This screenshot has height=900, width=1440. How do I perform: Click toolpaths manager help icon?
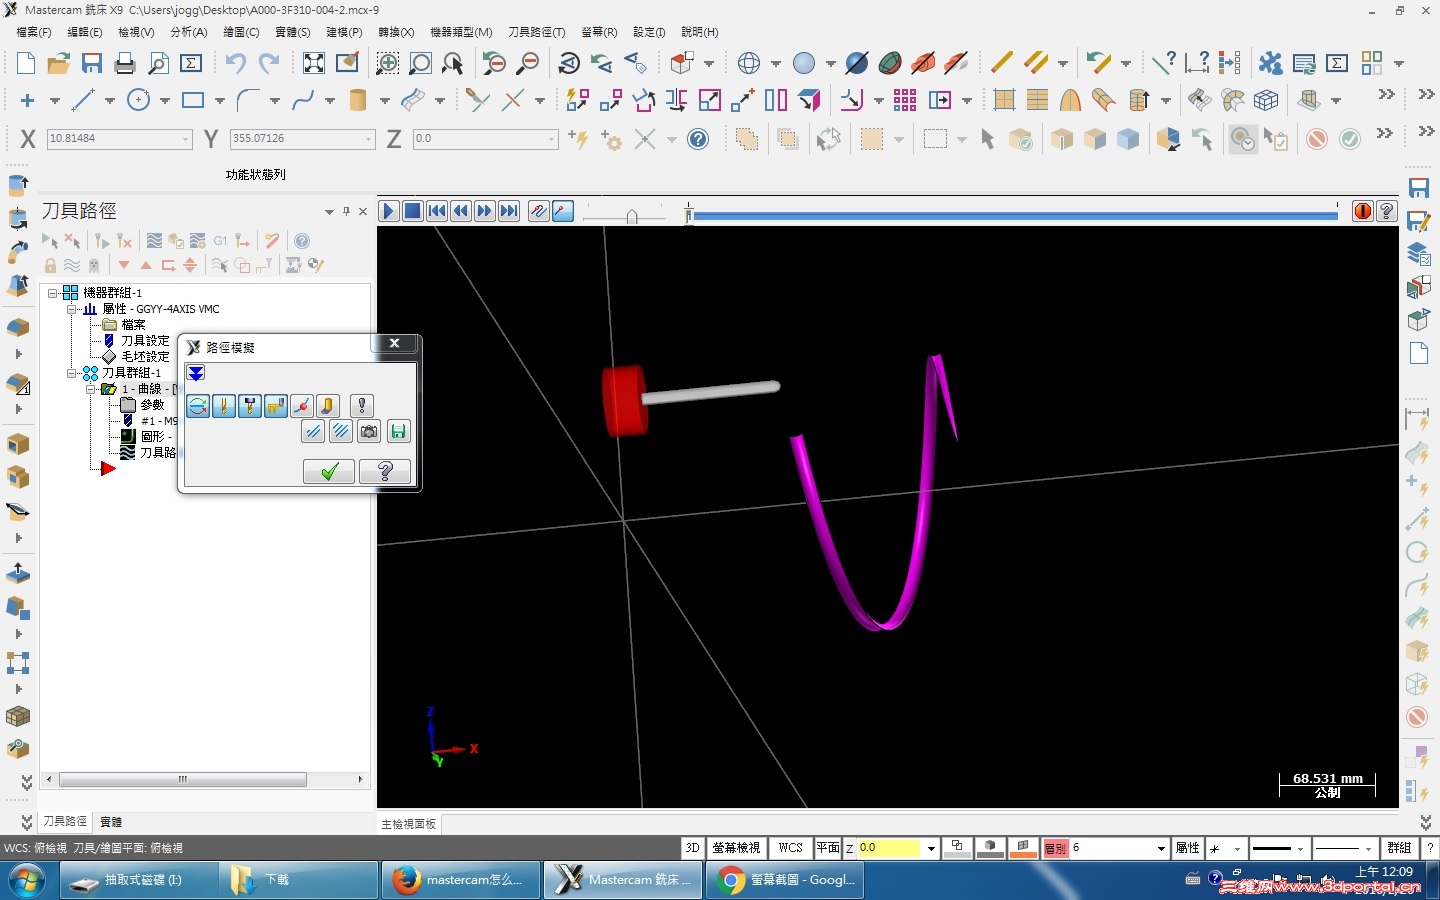302,241
